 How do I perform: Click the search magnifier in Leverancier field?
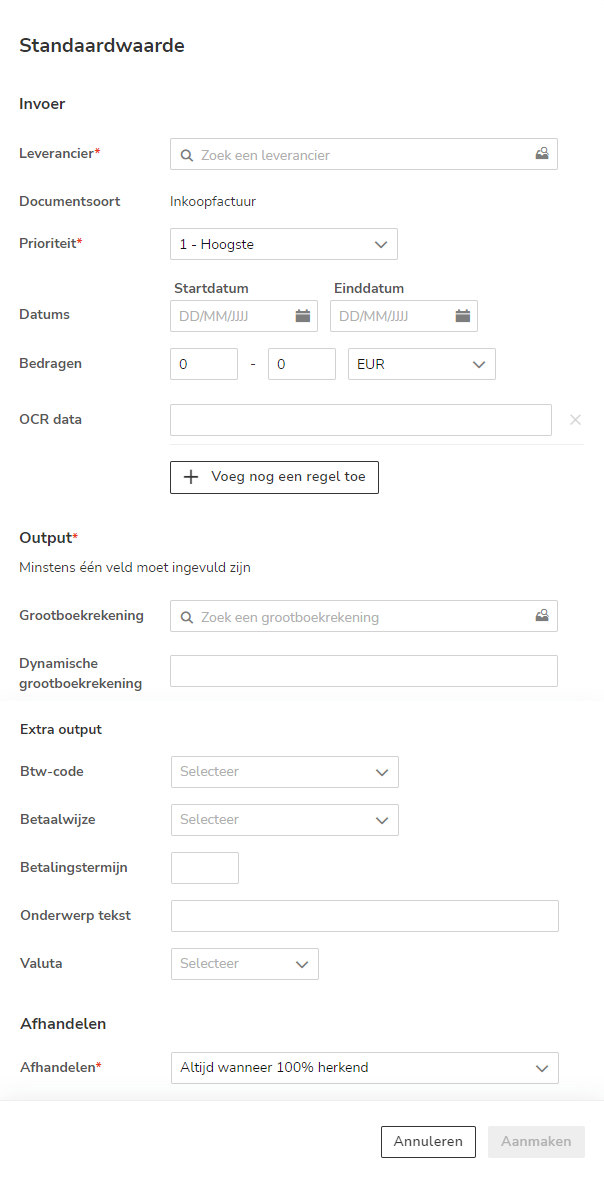187,155
